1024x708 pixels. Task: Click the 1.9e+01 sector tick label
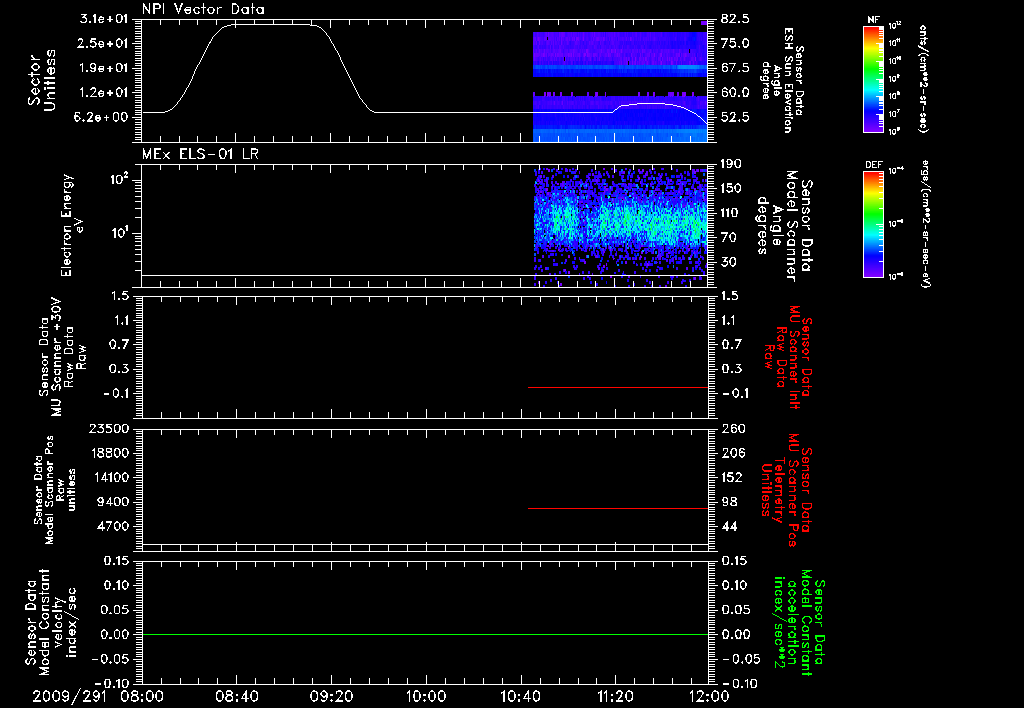pos(103,68)
